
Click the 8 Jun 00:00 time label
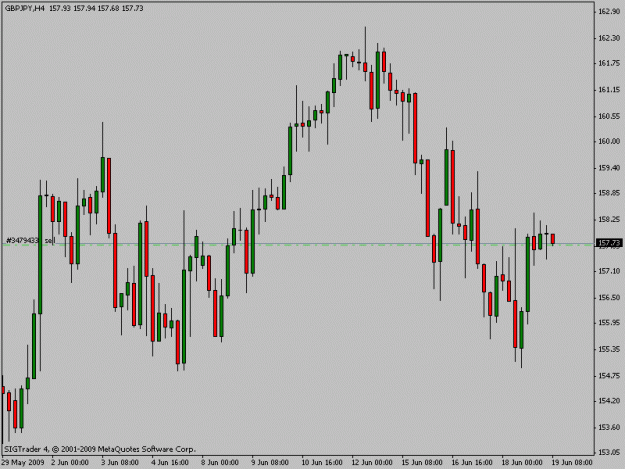220,463
